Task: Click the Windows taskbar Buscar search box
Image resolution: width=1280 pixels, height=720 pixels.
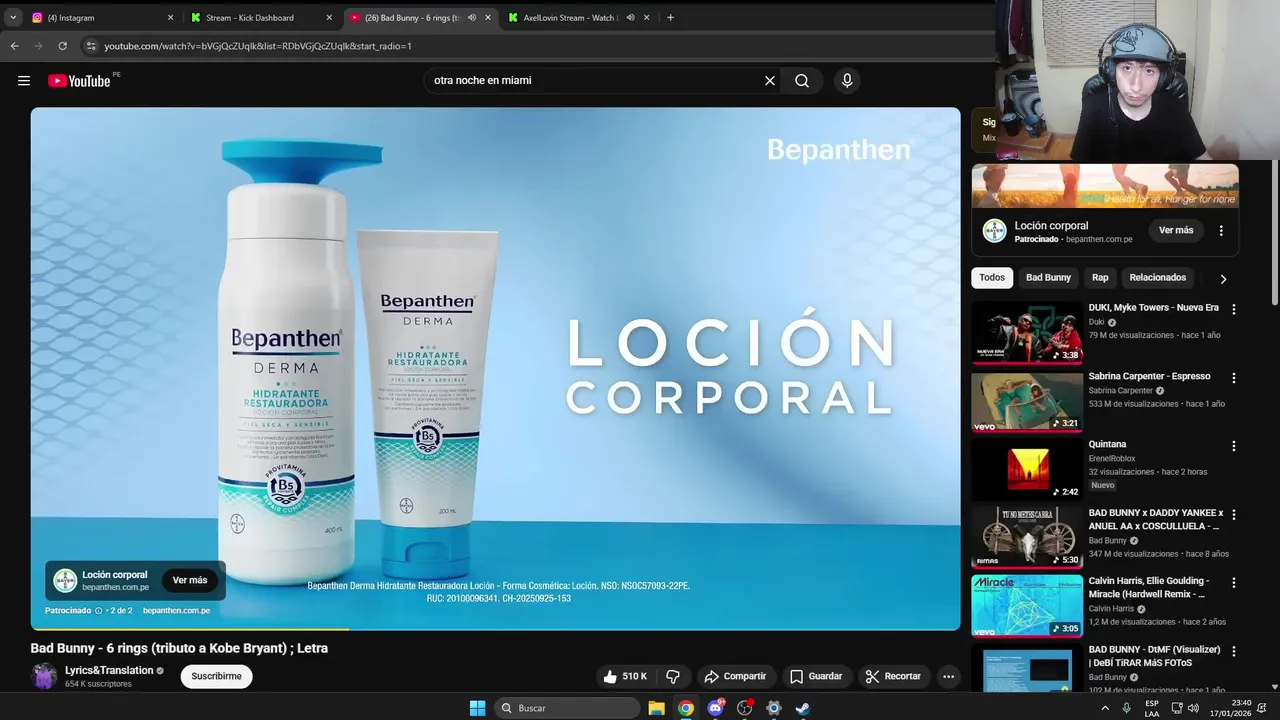Action: (567, 708)
